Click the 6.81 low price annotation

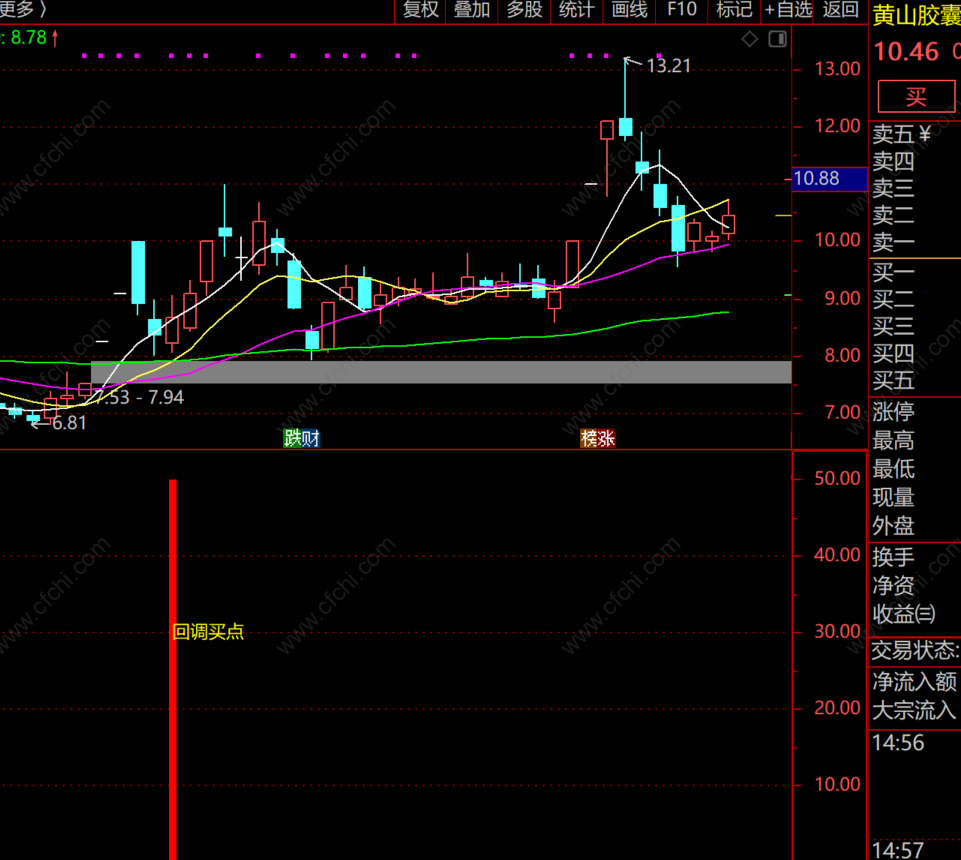click(69, 423)
